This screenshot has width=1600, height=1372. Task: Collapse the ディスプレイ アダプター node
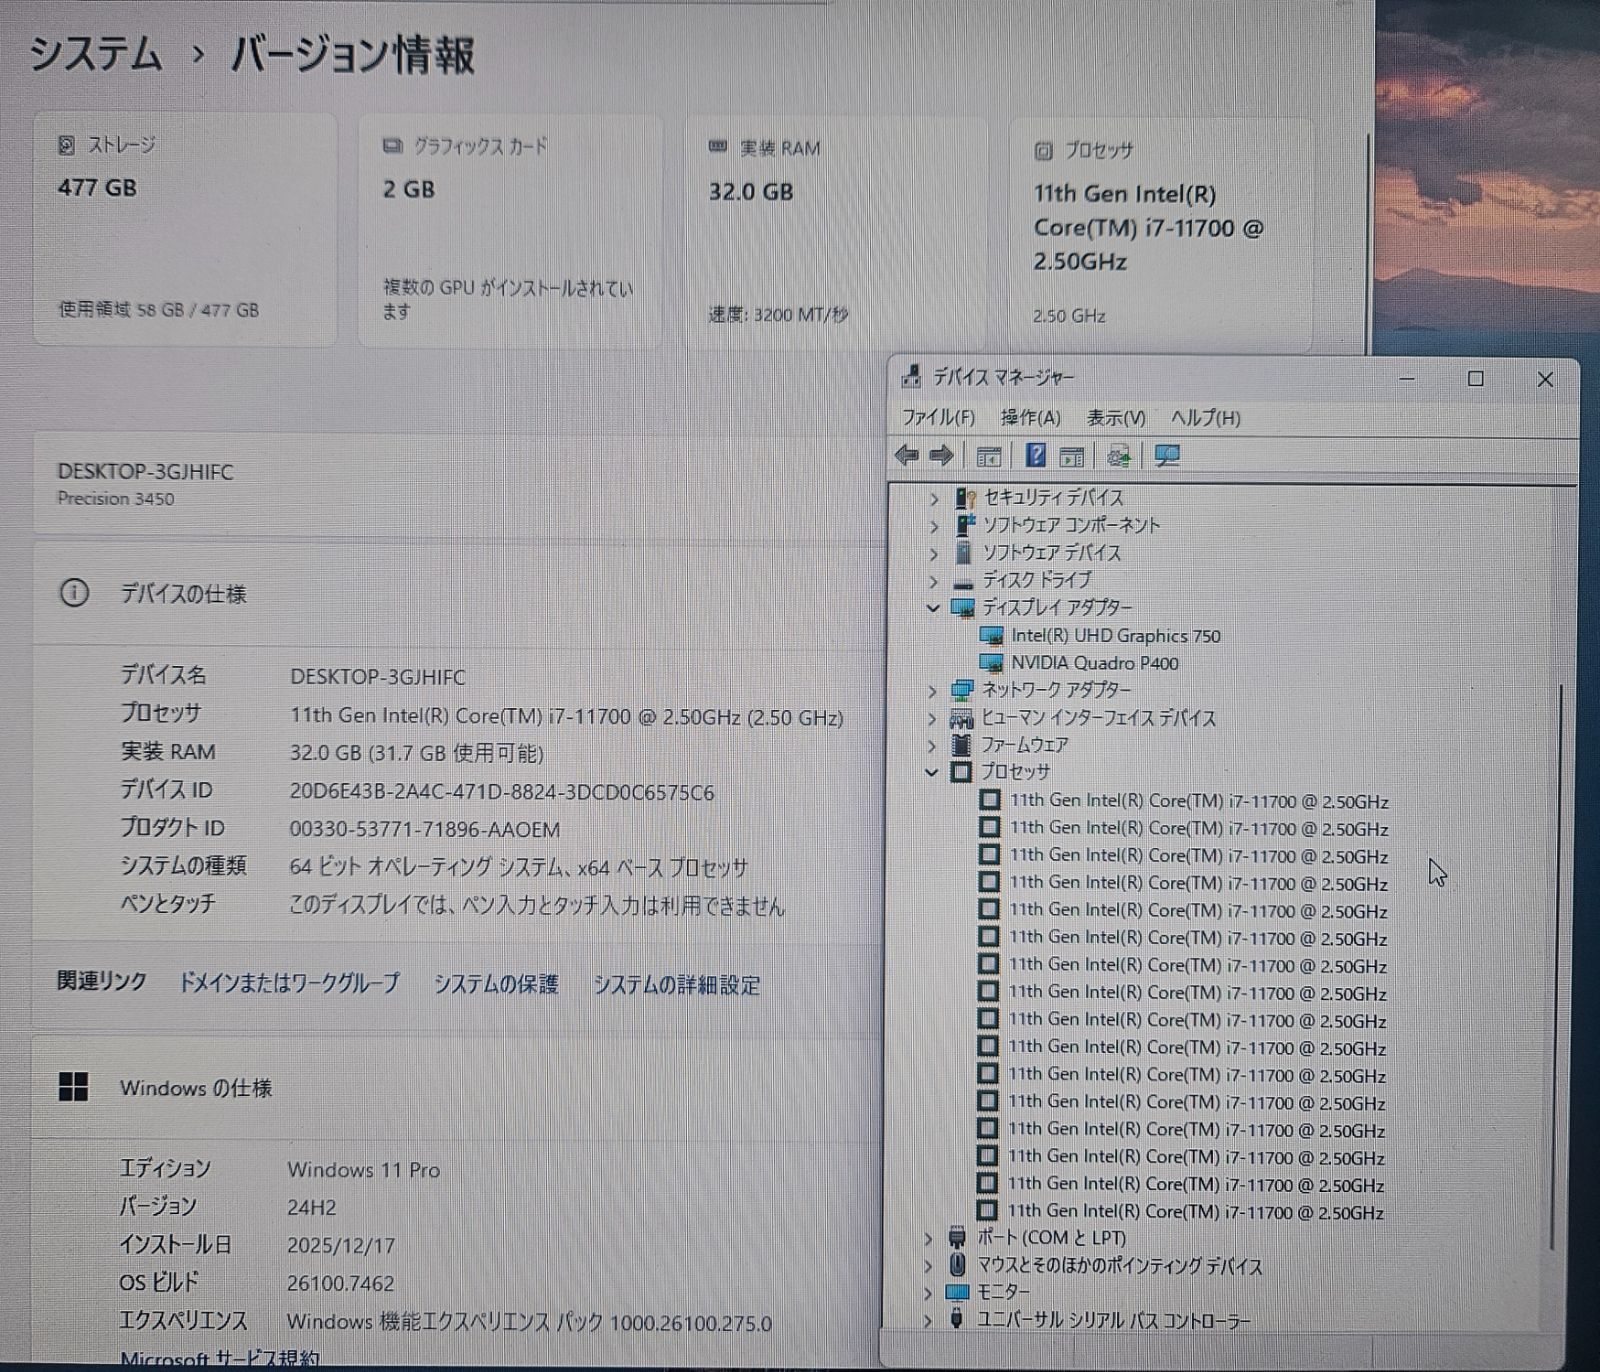[x=933, y=608]
